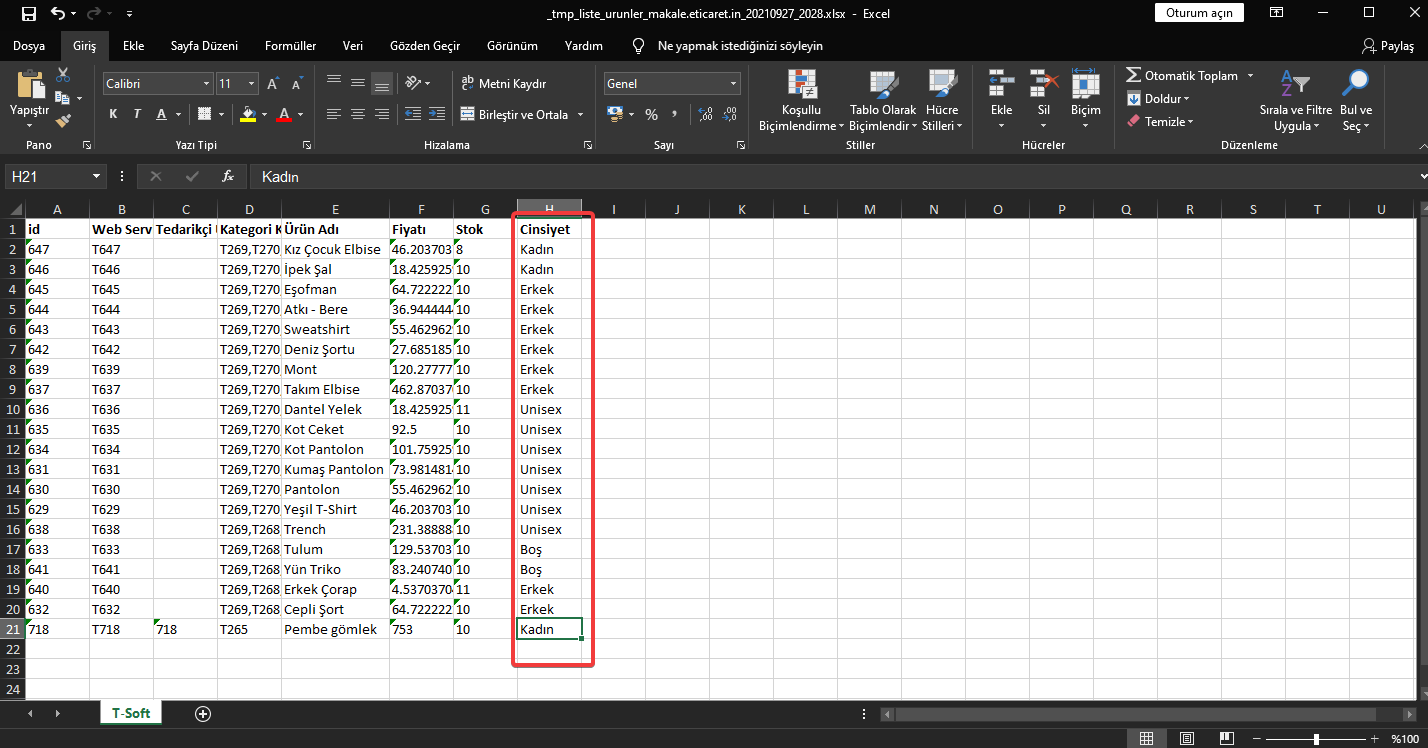Apply percent style number format

click(651, 114)
